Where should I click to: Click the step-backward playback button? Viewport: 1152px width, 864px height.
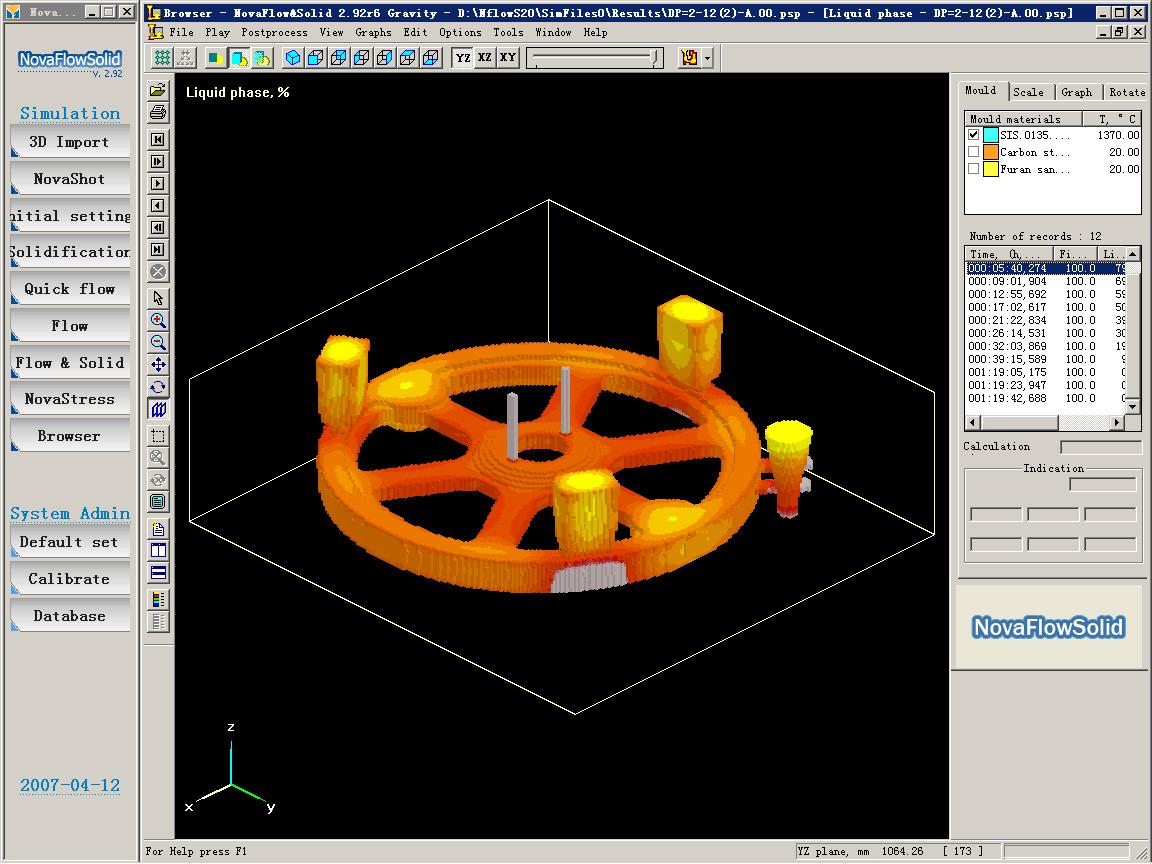158,228
